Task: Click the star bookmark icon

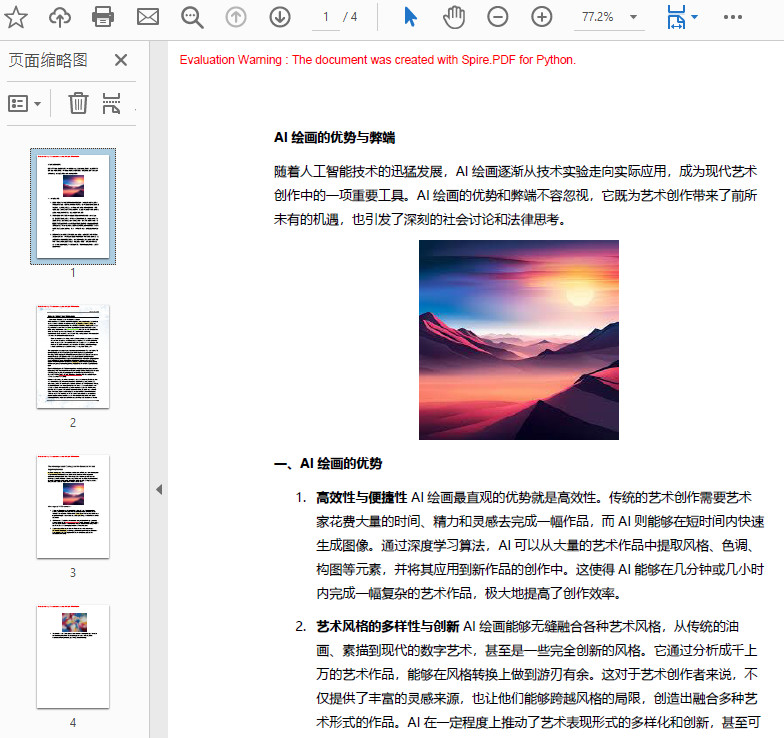Action: (16, 17)
